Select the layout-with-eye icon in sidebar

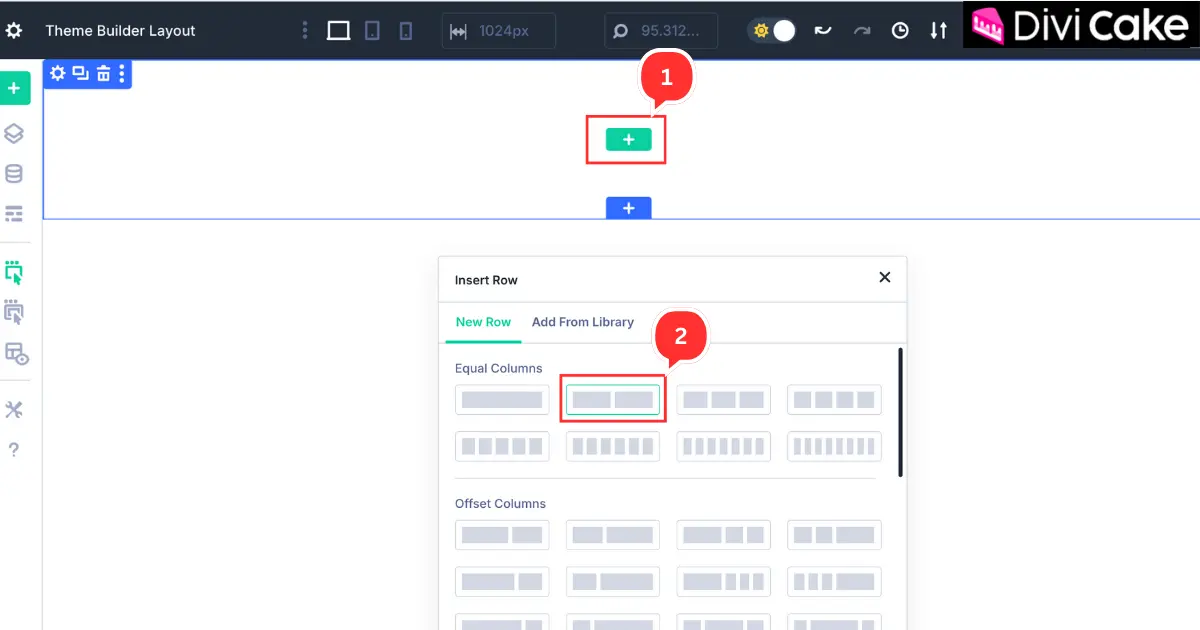coord(16,353)
